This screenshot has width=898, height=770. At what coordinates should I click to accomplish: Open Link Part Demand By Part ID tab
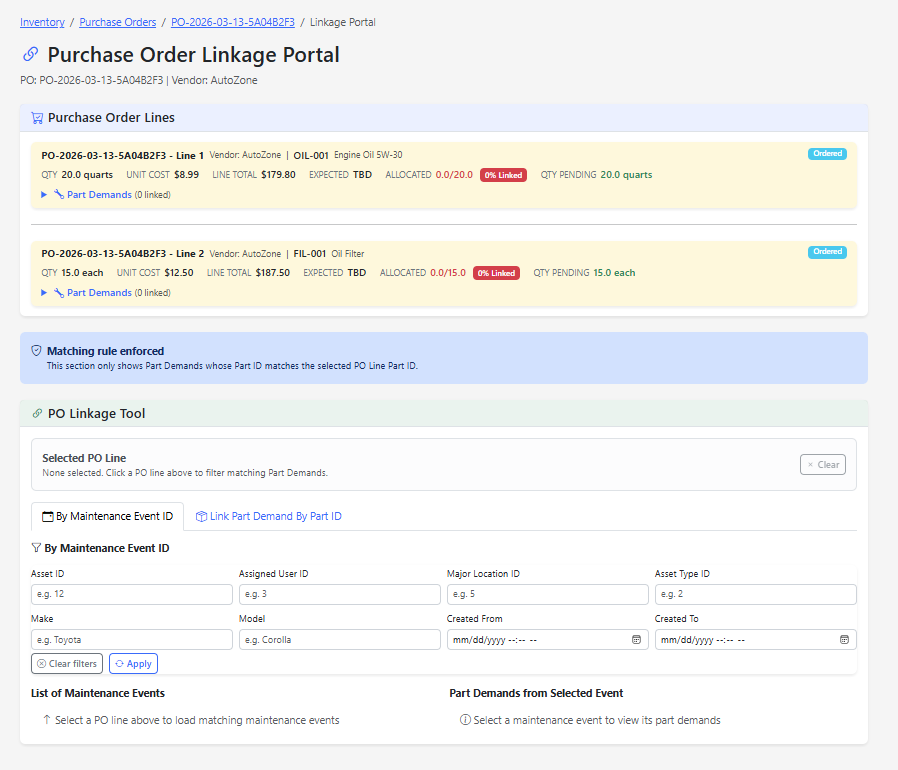(x=269, y=516)
